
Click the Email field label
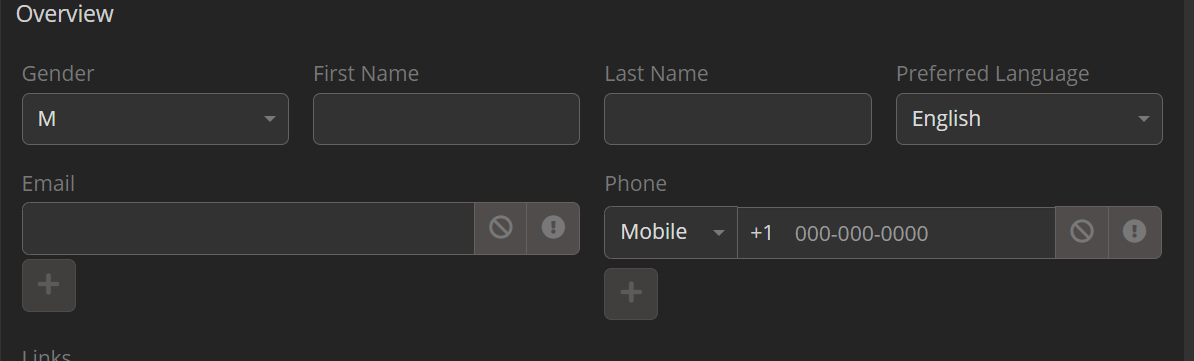click(x=48, y=184)
